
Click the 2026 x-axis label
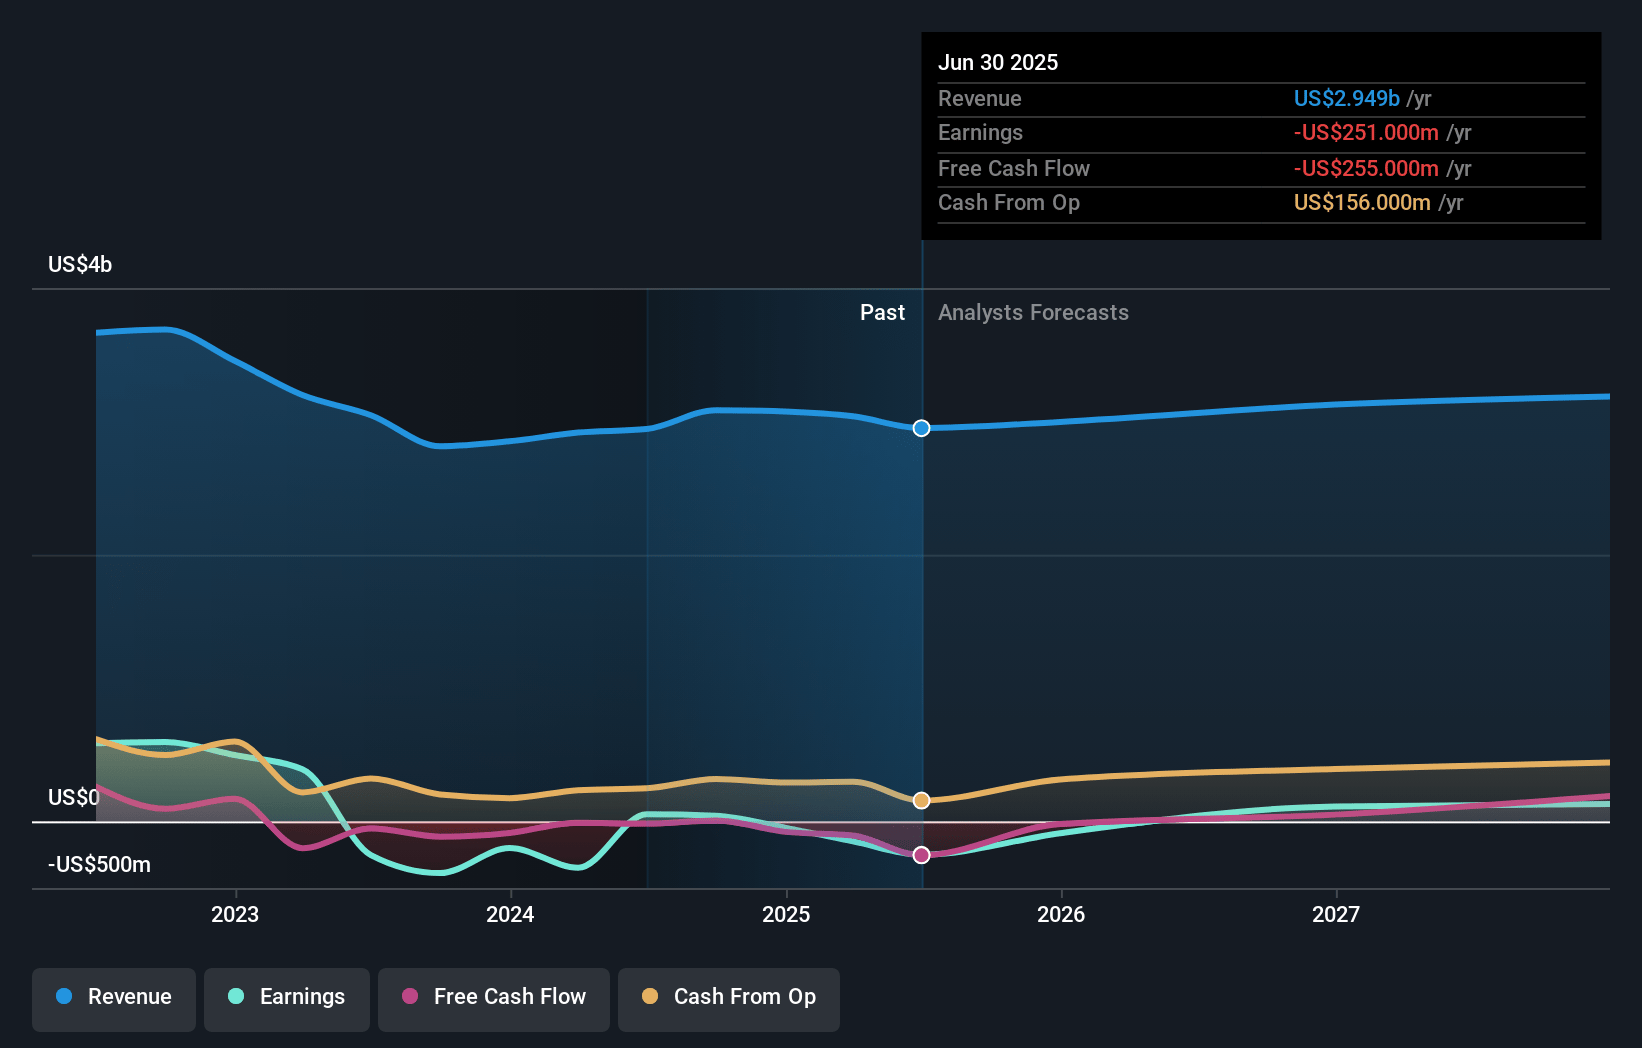[1061, 914]
